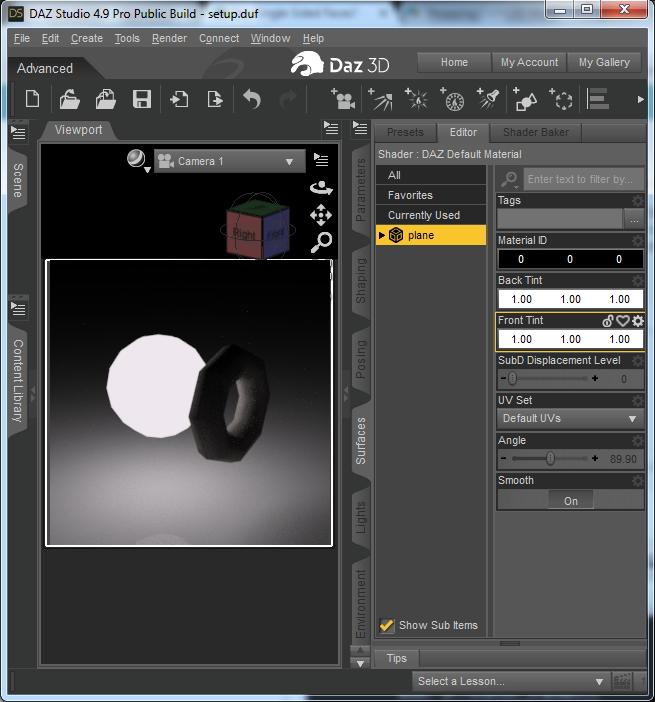
Task: Toggle the Smooth On switch
Action: pos(570,501)
